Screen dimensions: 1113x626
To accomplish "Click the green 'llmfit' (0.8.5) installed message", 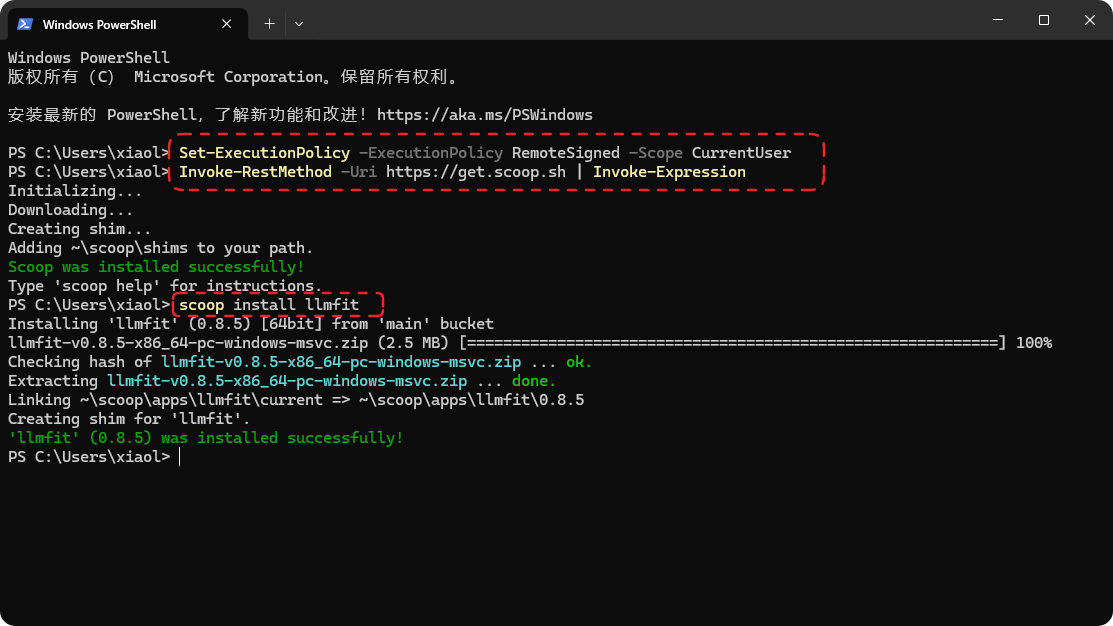I will [205, 438].
